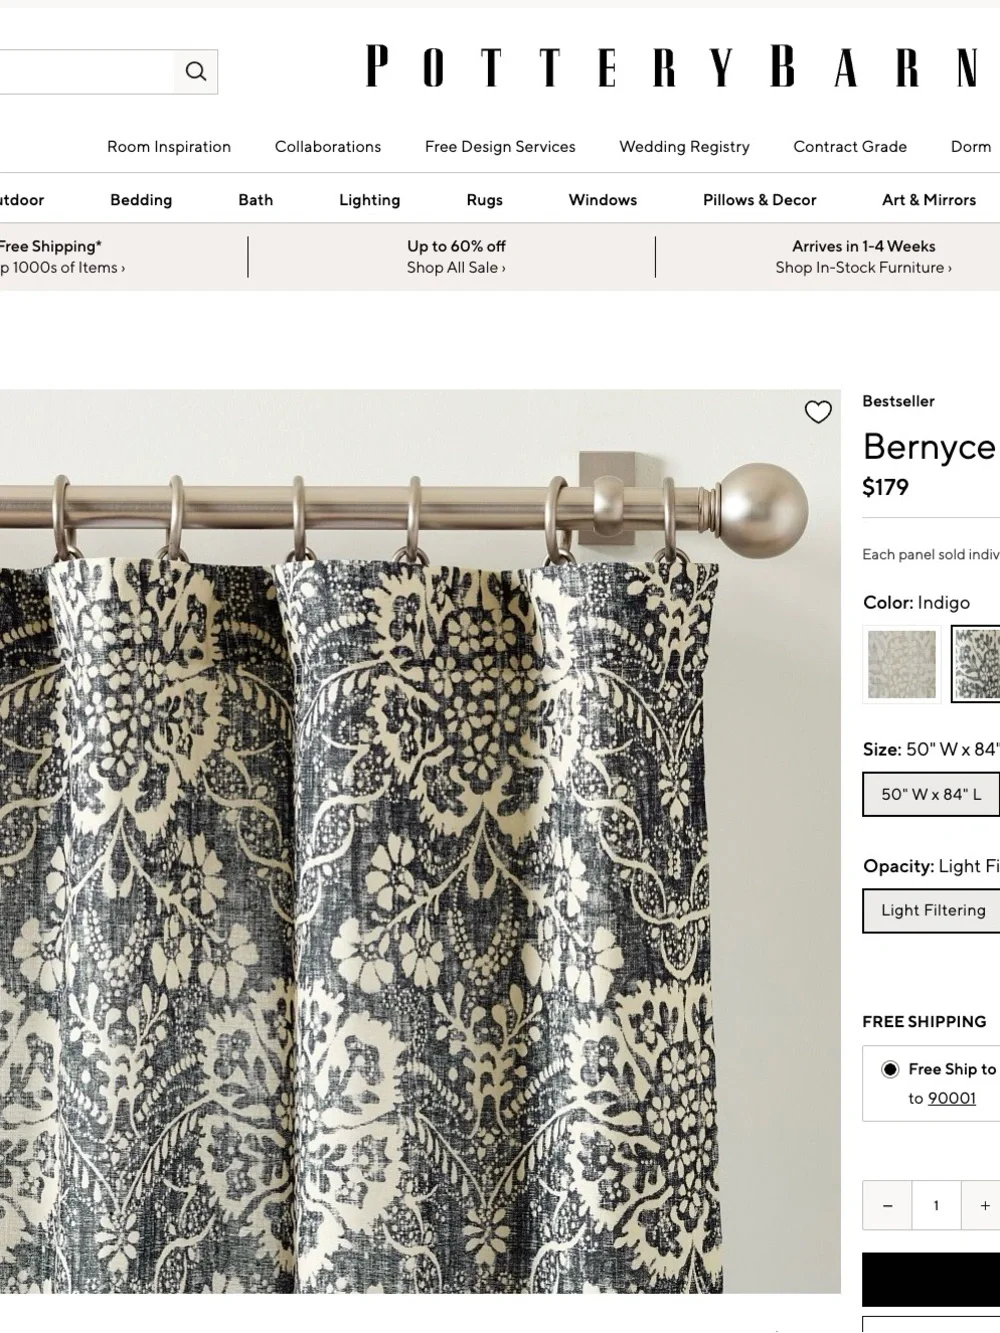Open the Art & Mirrors menu
Image resolution: width=1000 pixels, height=1333 pixels.
point(929,200)
